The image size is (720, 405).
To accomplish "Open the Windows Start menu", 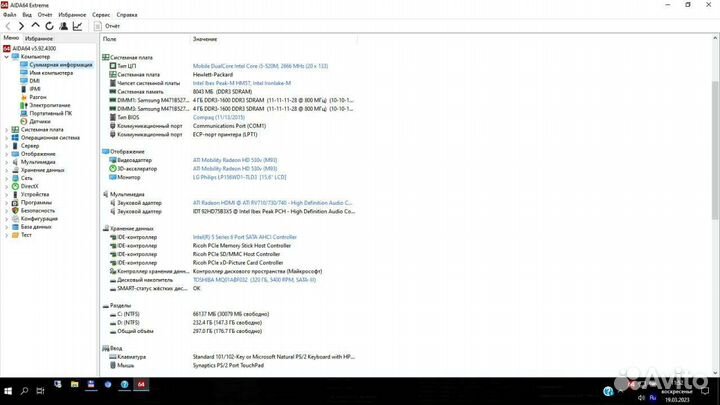I will pyautogui.click(x=8, y=391).
